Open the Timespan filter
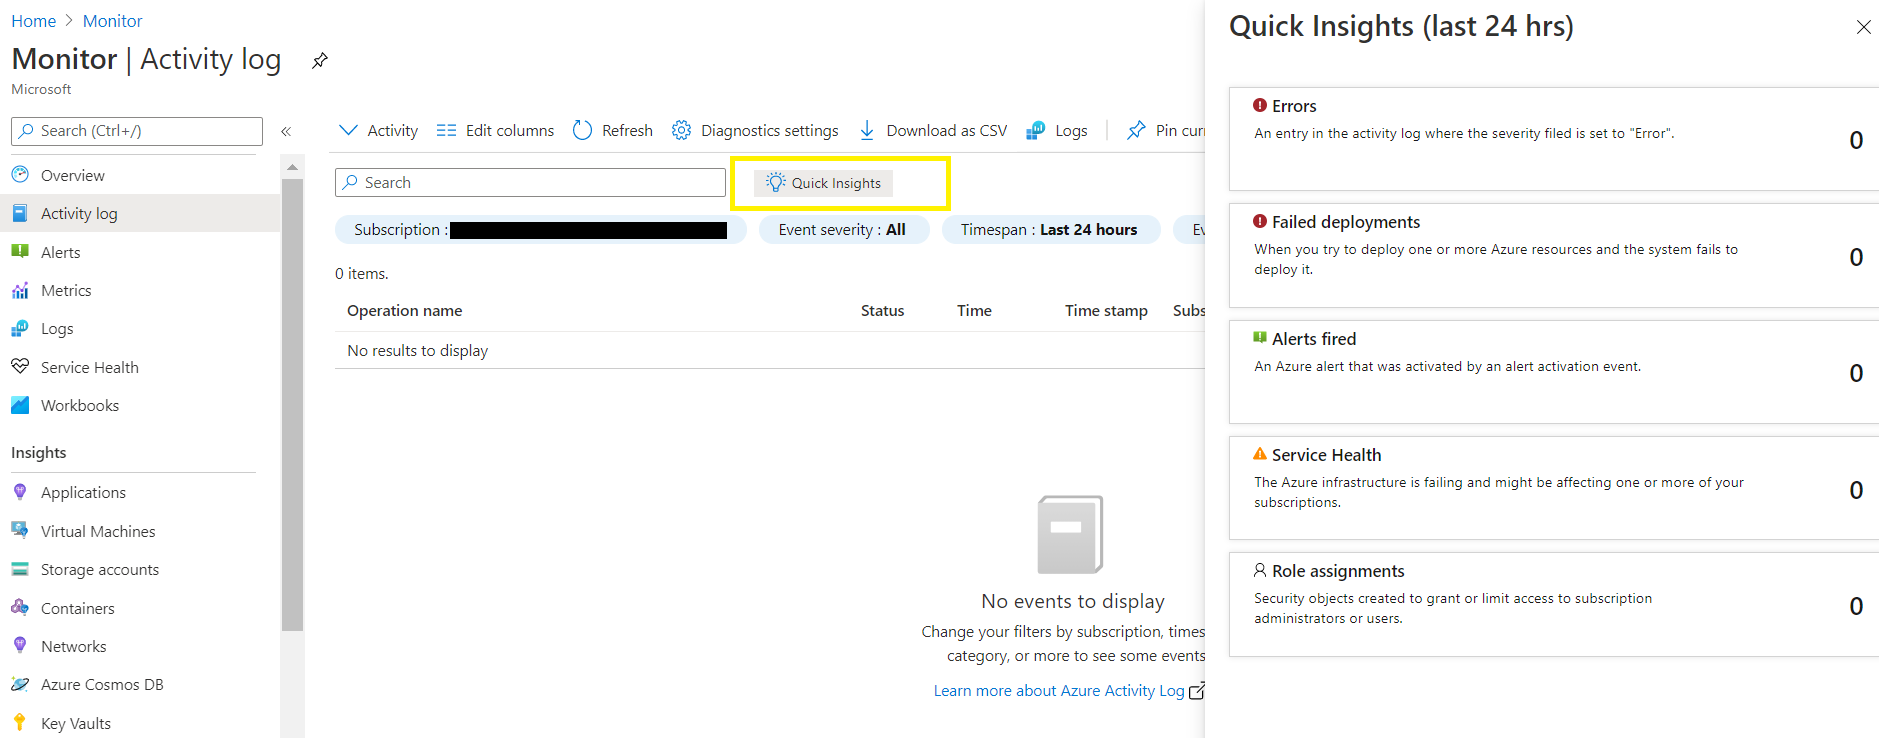1879x738 pixels. [x=1050, y=229]
